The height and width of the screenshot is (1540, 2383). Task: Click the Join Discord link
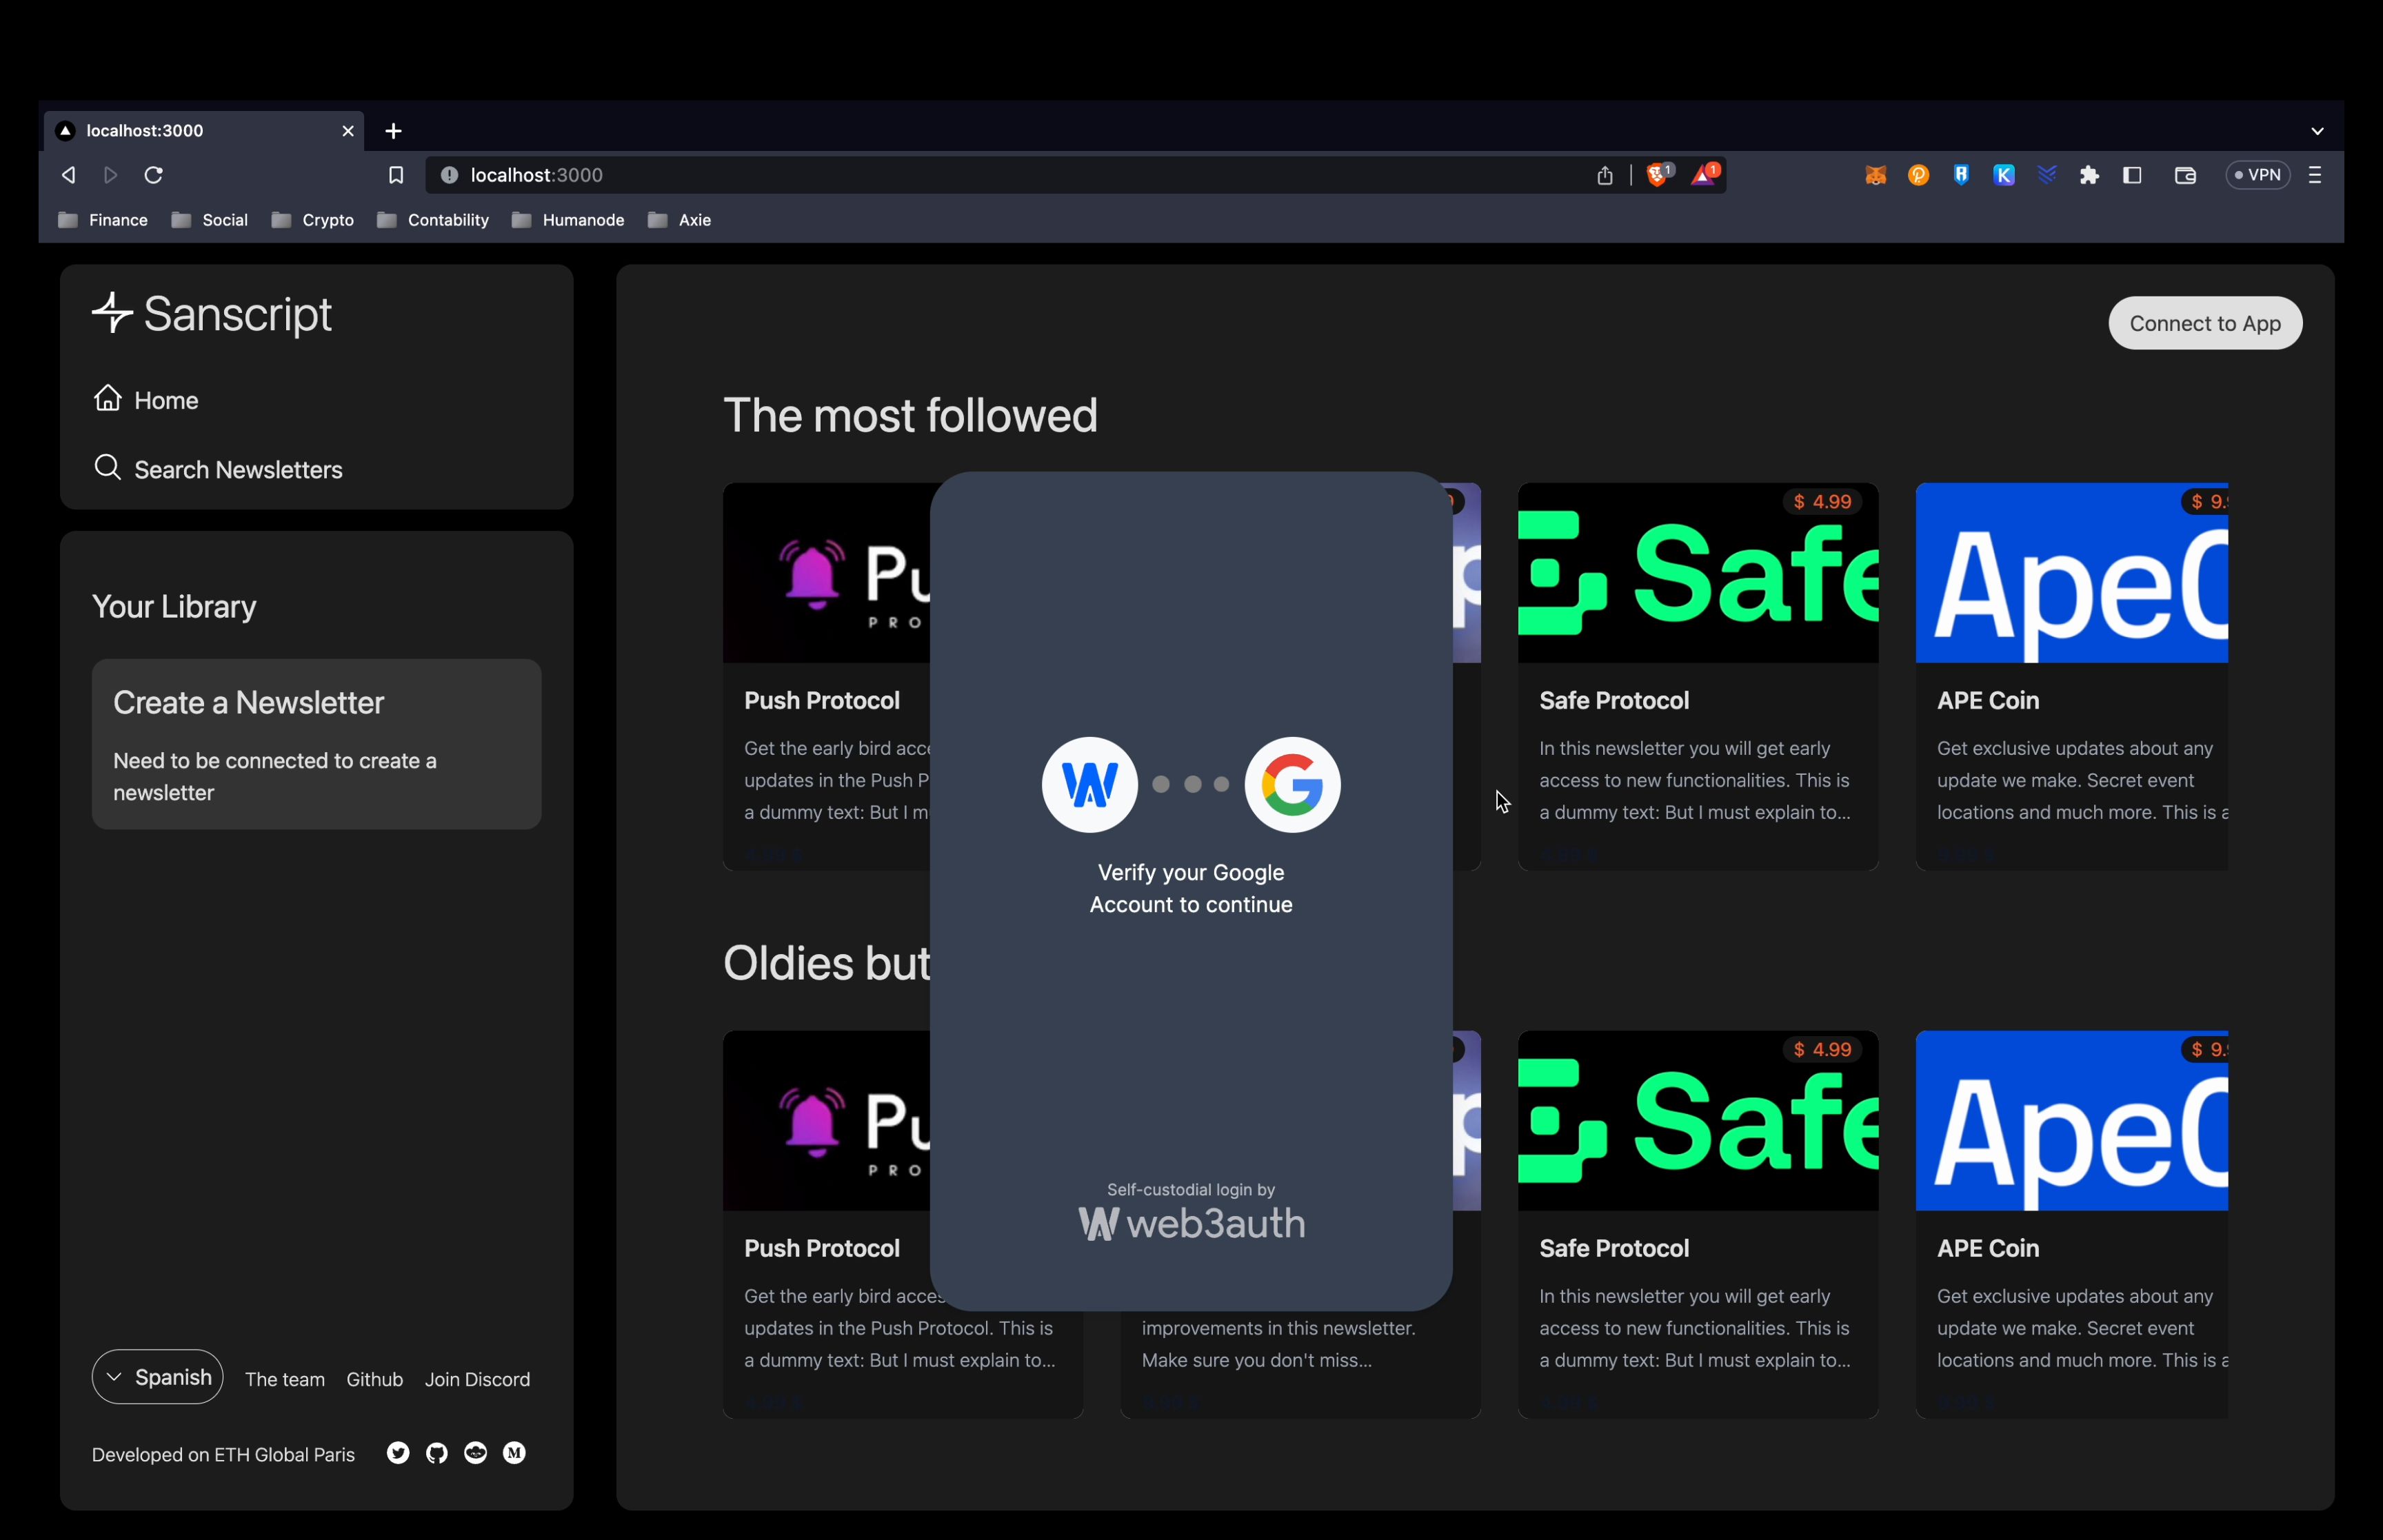[477, 1379]
